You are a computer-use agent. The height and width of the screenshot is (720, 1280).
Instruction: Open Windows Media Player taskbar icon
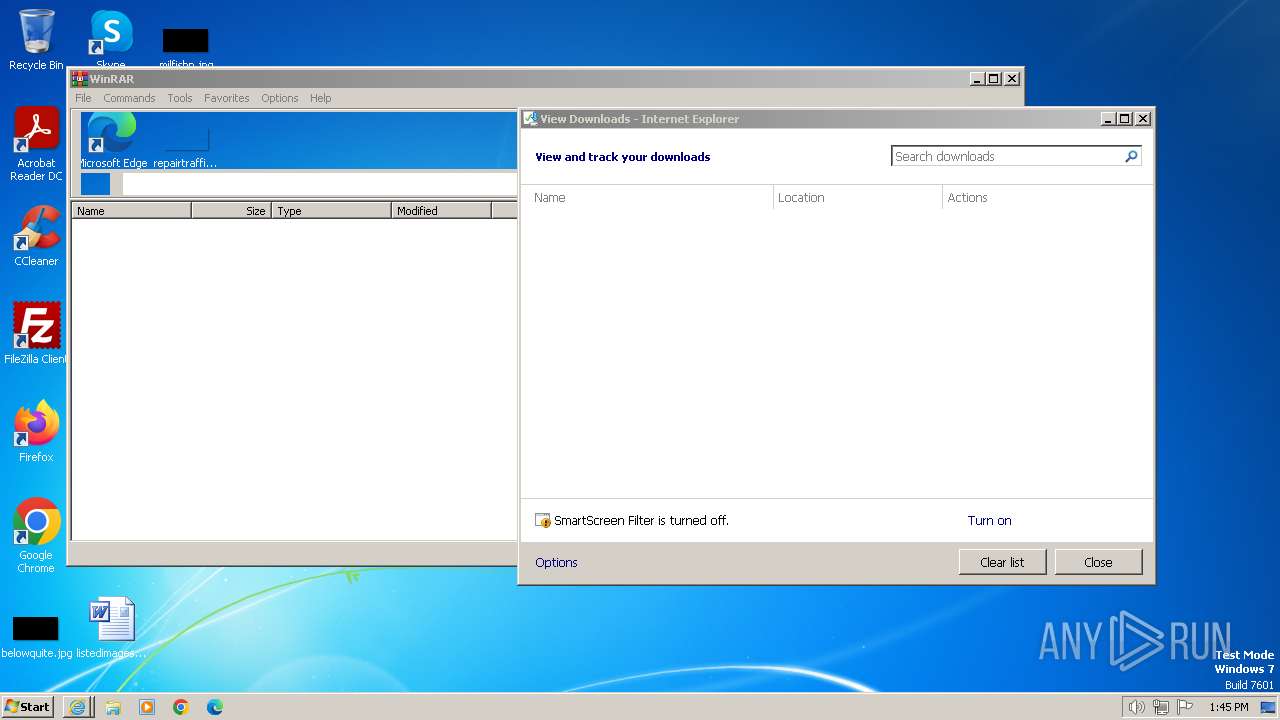point(147,707)
